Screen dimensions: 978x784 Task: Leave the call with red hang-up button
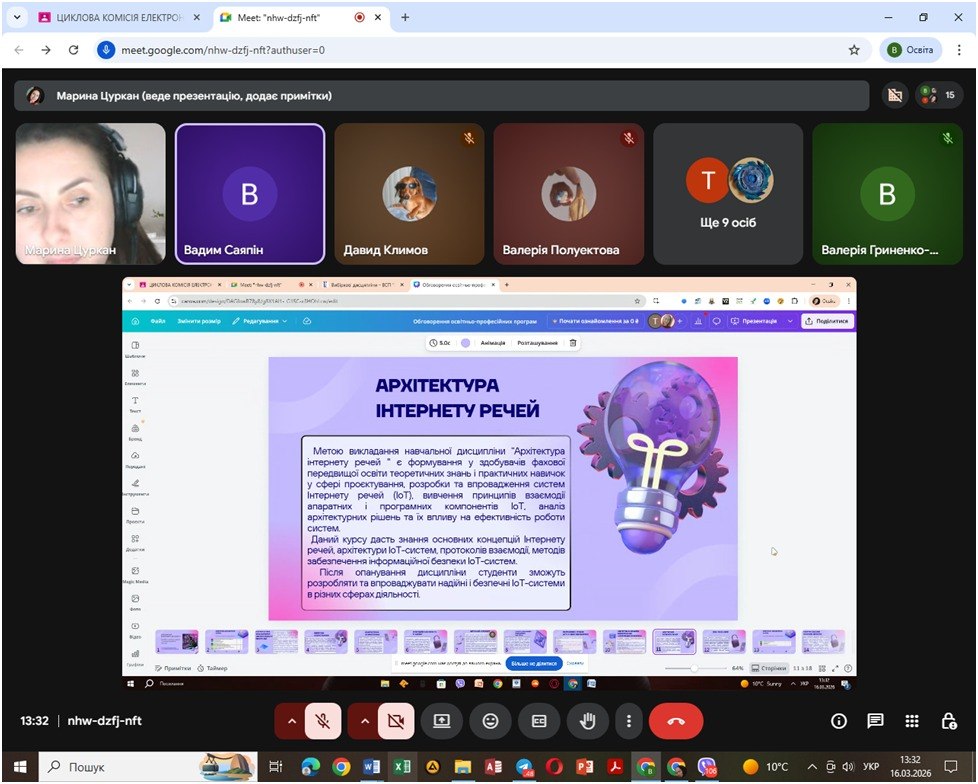tap(676, 721)
